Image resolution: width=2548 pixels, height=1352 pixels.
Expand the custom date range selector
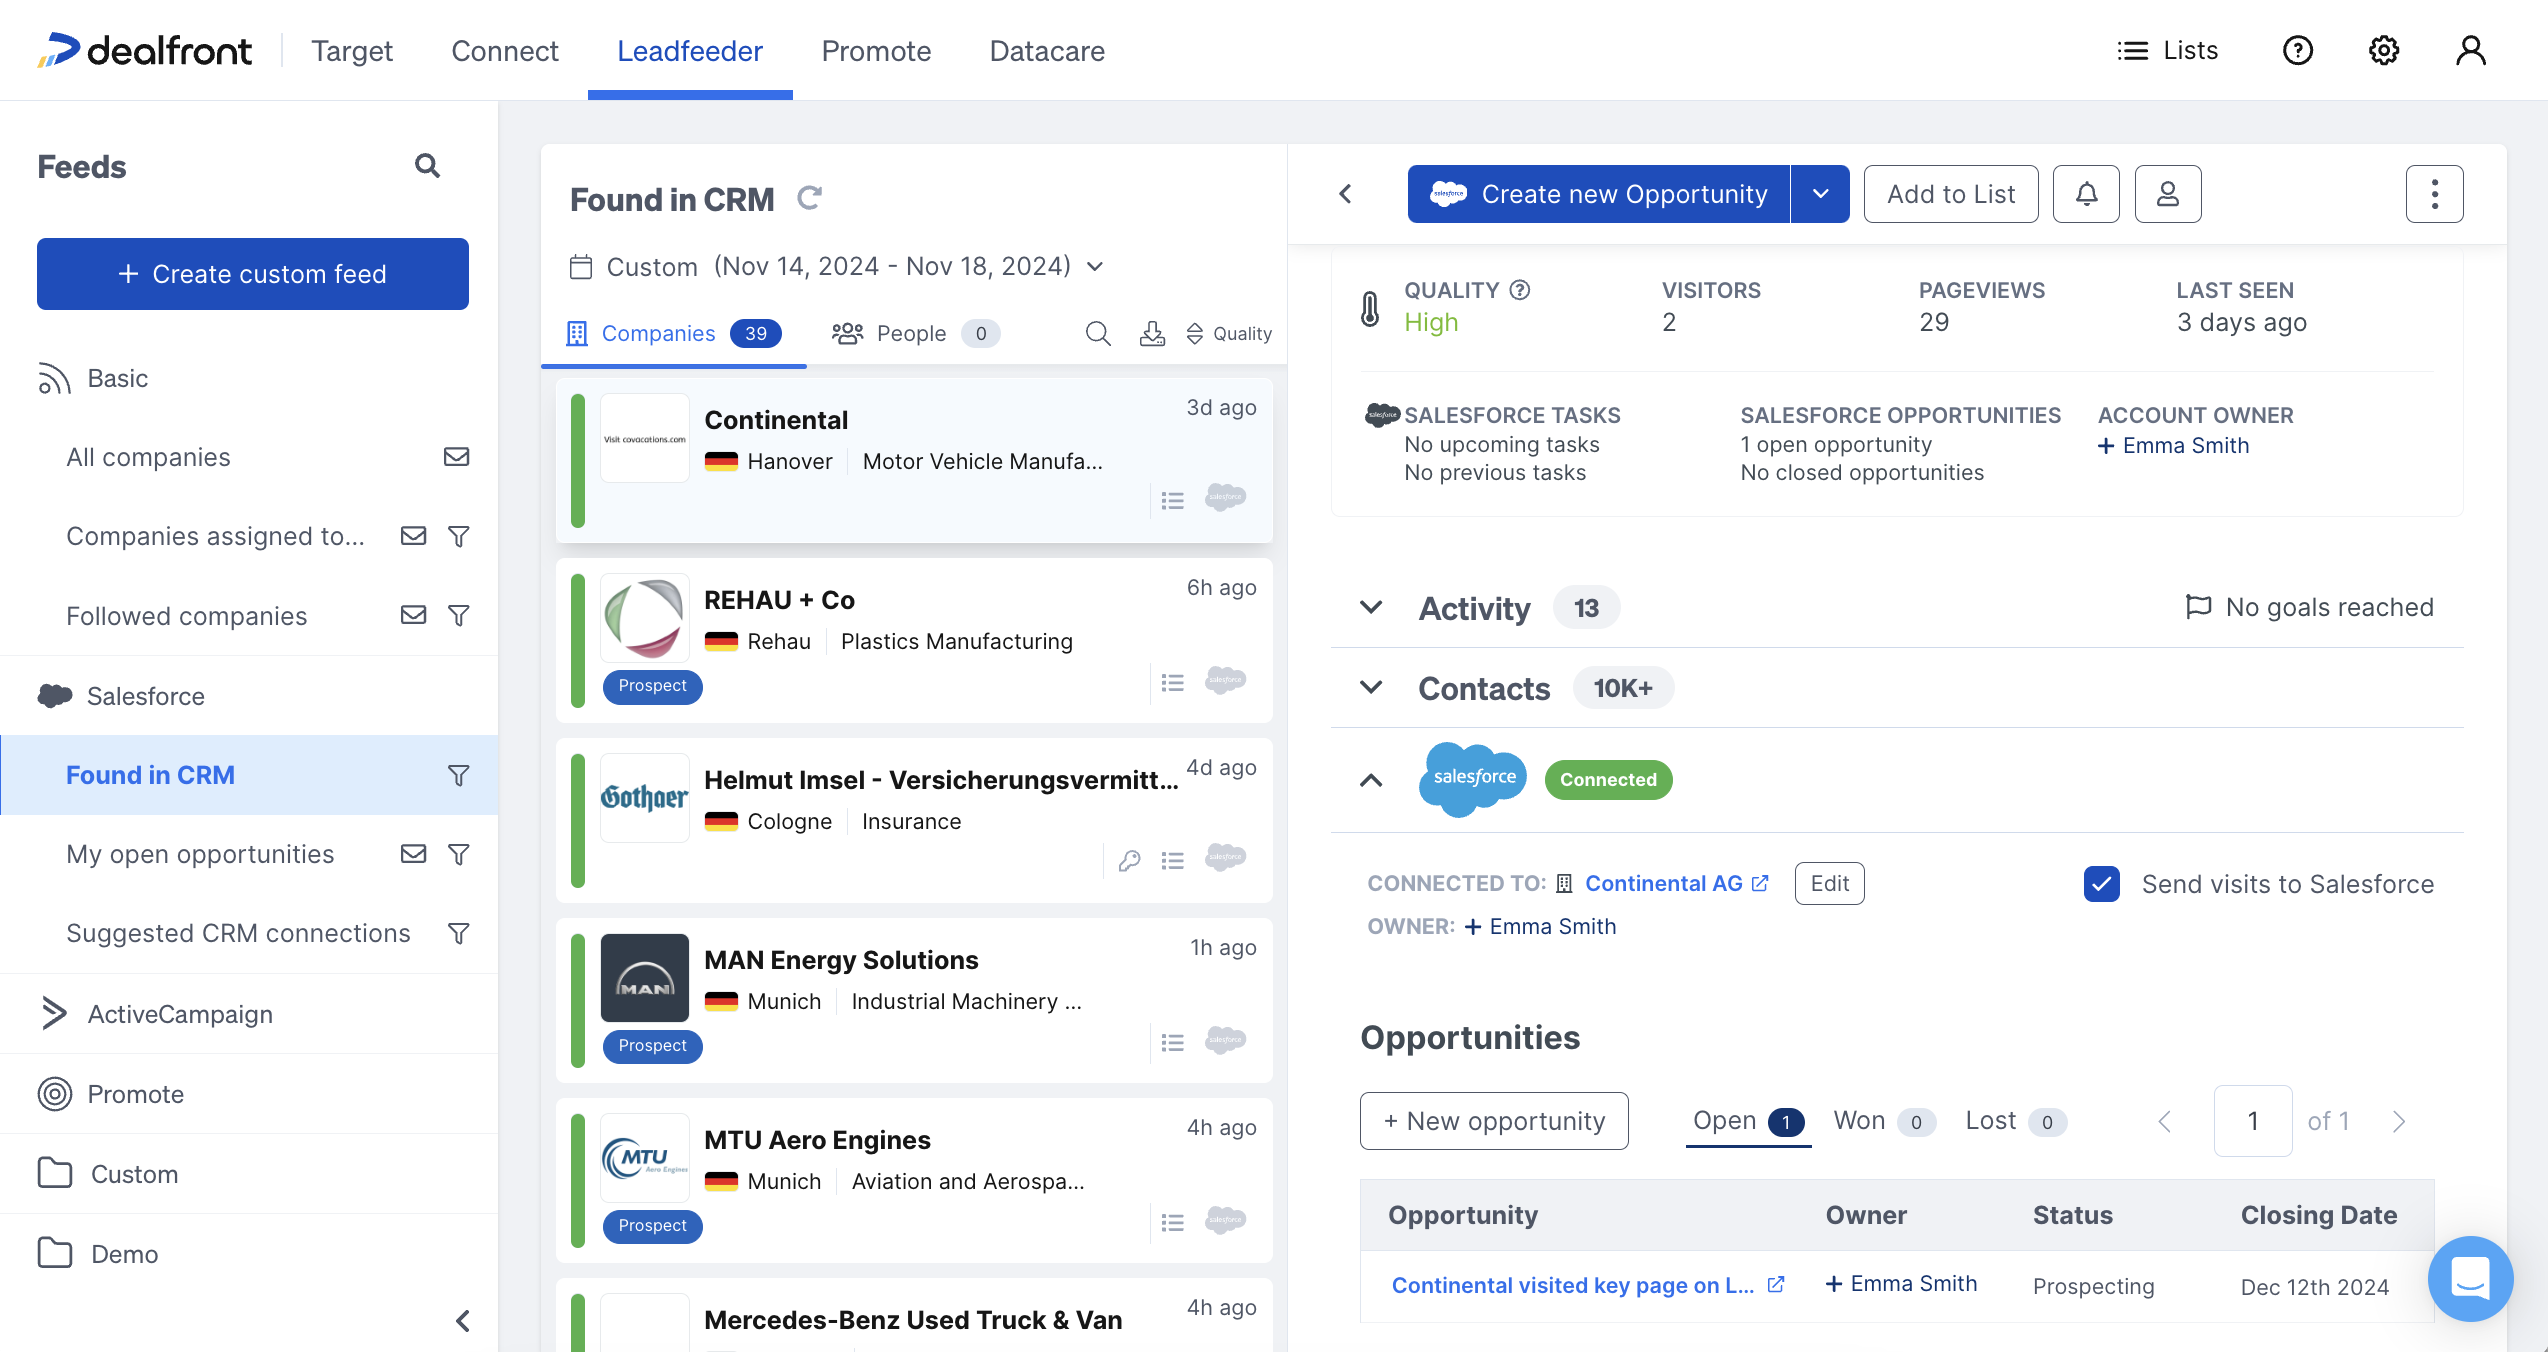[x=1094, y=265]
